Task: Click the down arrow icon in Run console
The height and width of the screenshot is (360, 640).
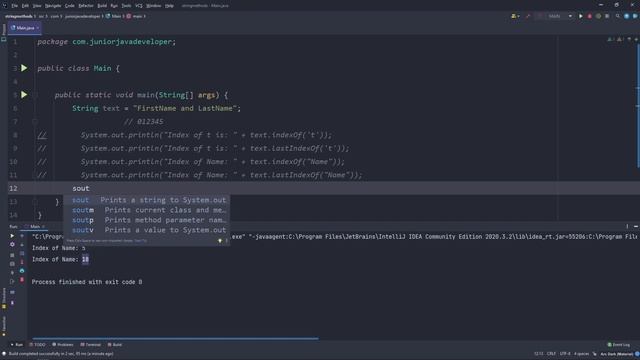Action: coord(22,244)
